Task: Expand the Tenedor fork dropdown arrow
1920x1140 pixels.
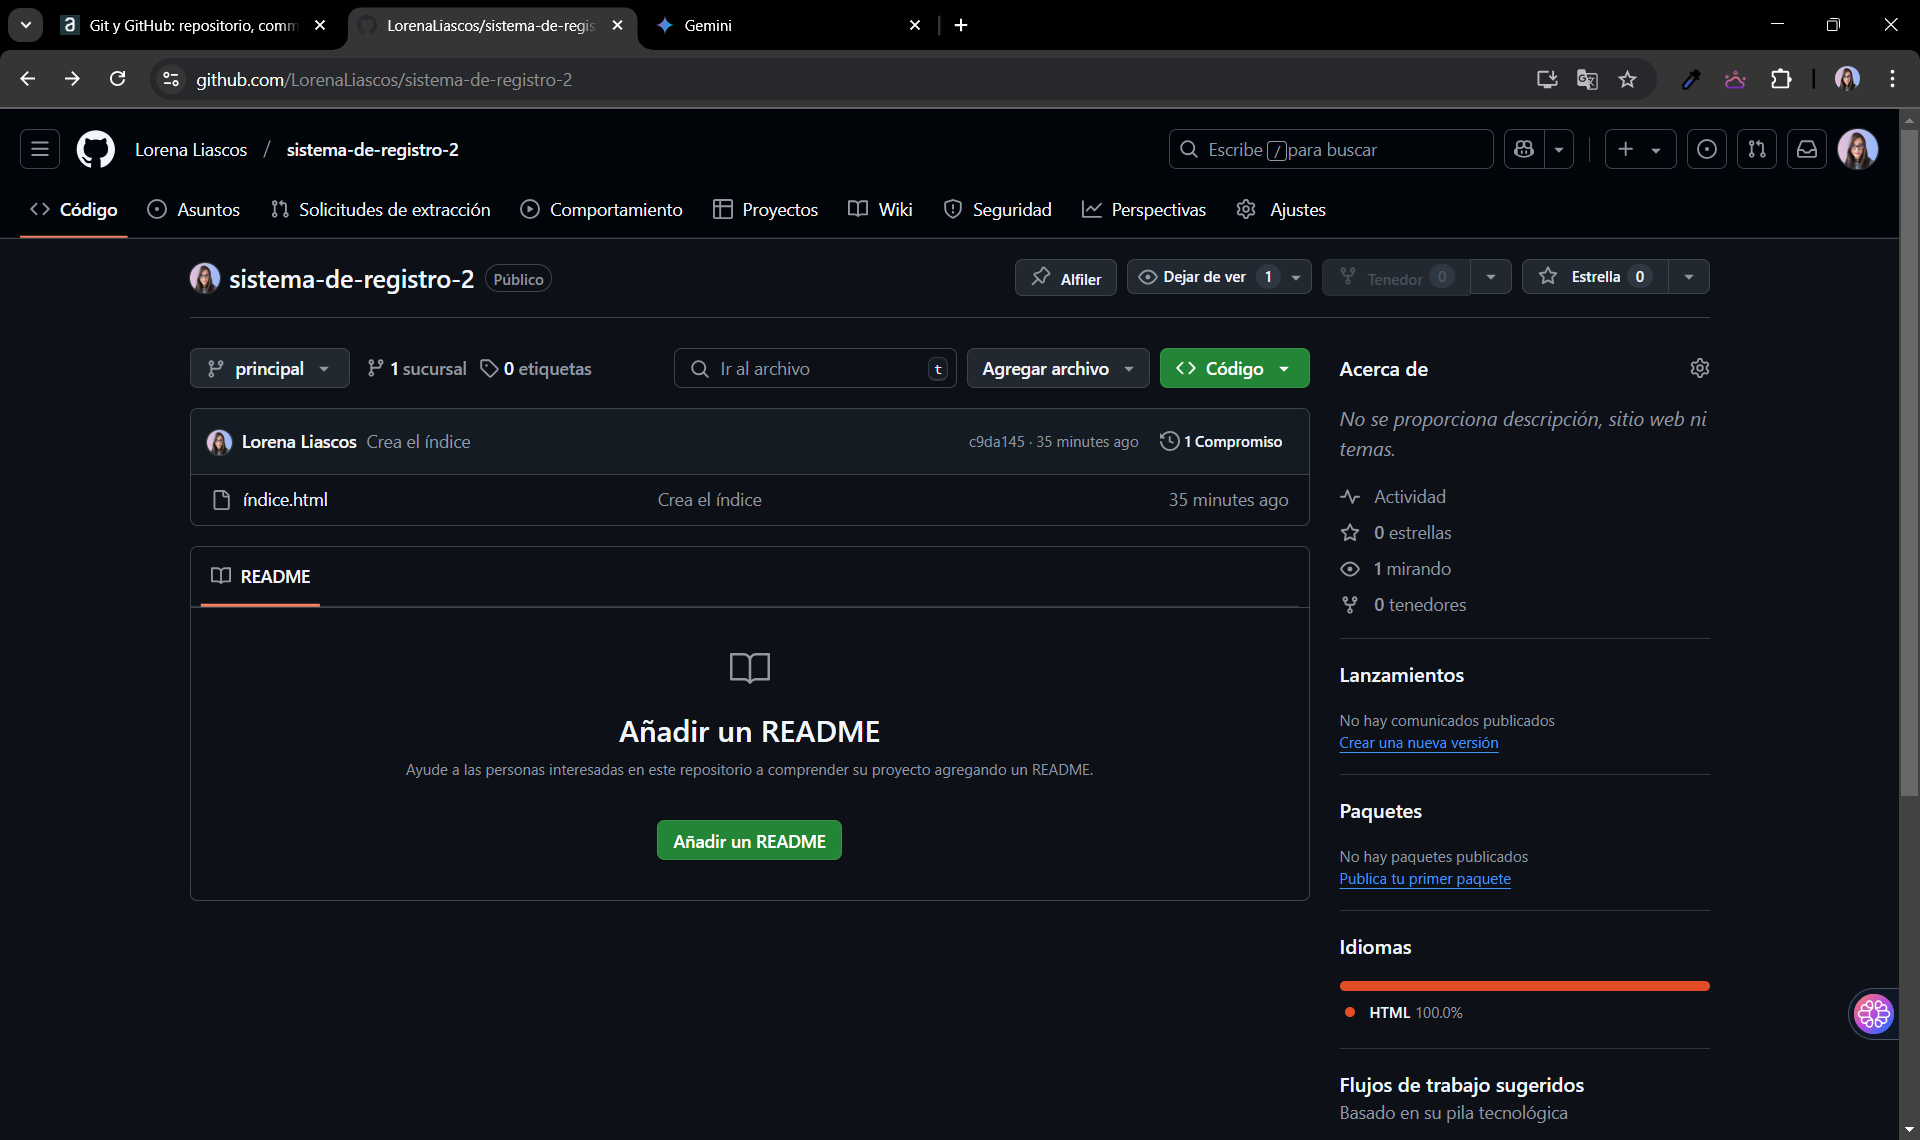Action: (x=1491, y=277)
